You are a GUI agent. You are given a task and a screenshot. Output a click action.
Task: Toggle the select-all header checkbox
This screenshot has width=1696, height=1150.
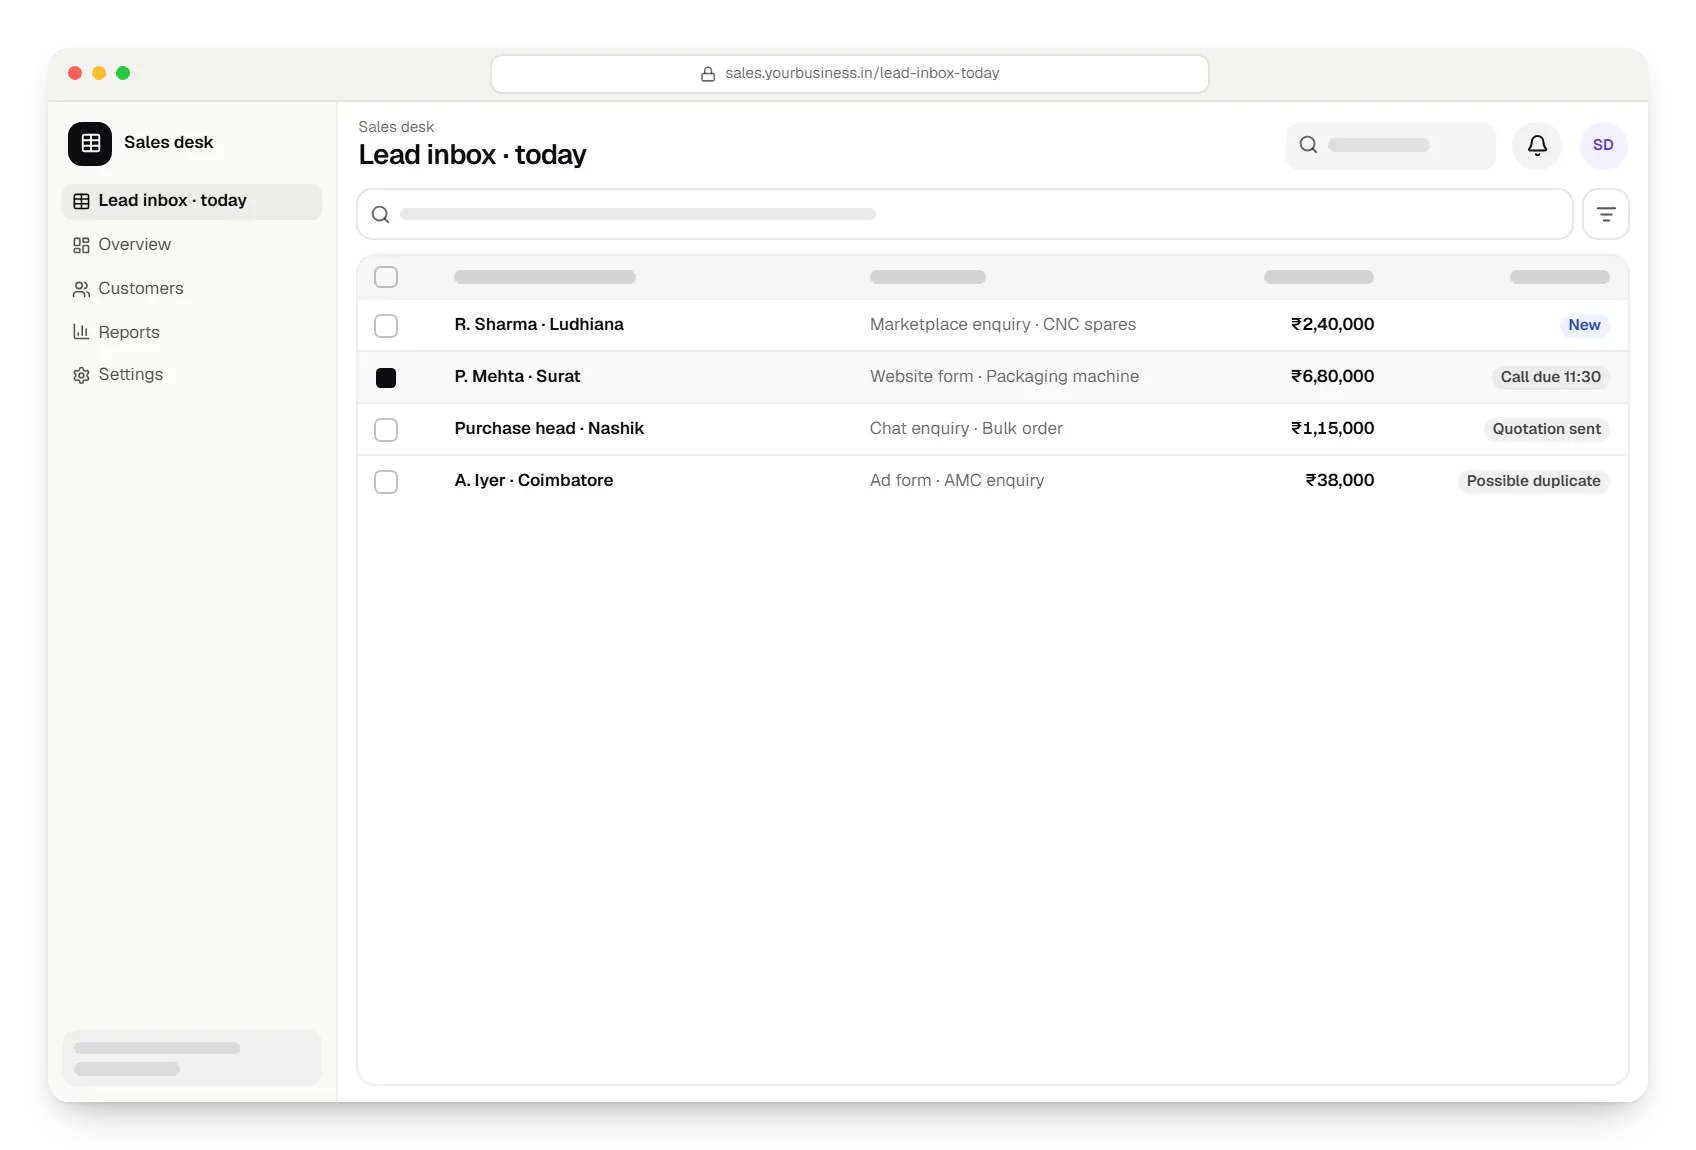point(386,277)
